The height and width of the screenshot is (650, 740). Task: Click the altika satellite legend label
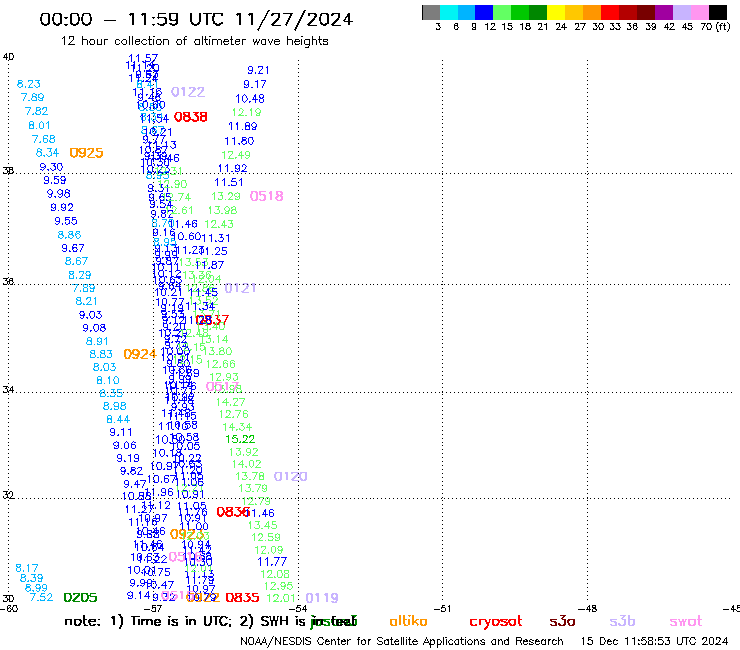409,621
